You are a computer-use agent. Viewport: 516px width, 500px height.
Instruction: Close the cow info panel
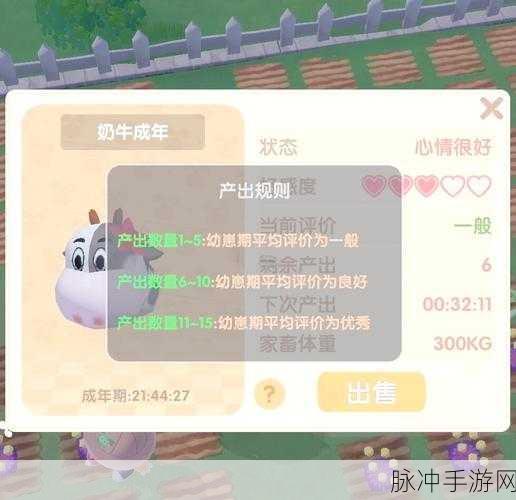[491, 108]
